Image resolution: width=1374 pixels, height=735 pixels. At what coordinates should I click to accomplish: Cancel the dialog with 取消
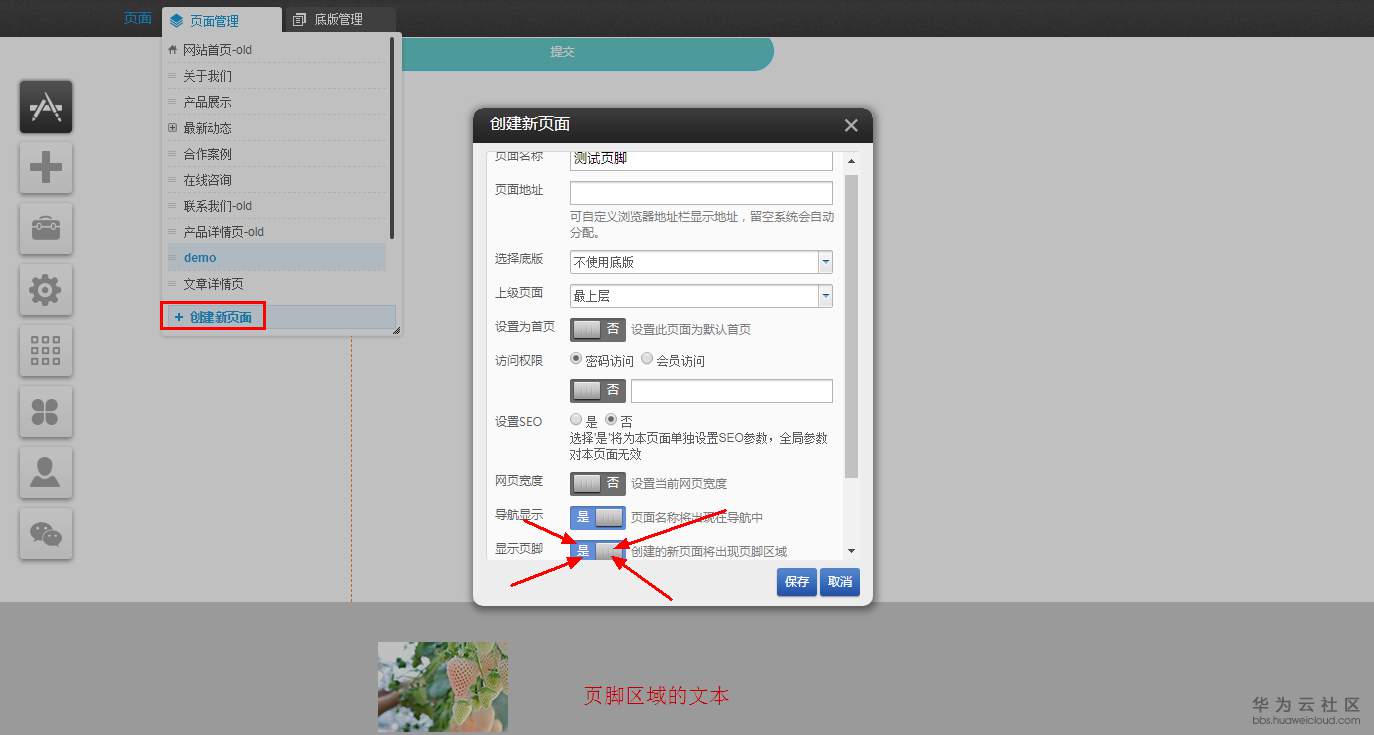[840, 582]
